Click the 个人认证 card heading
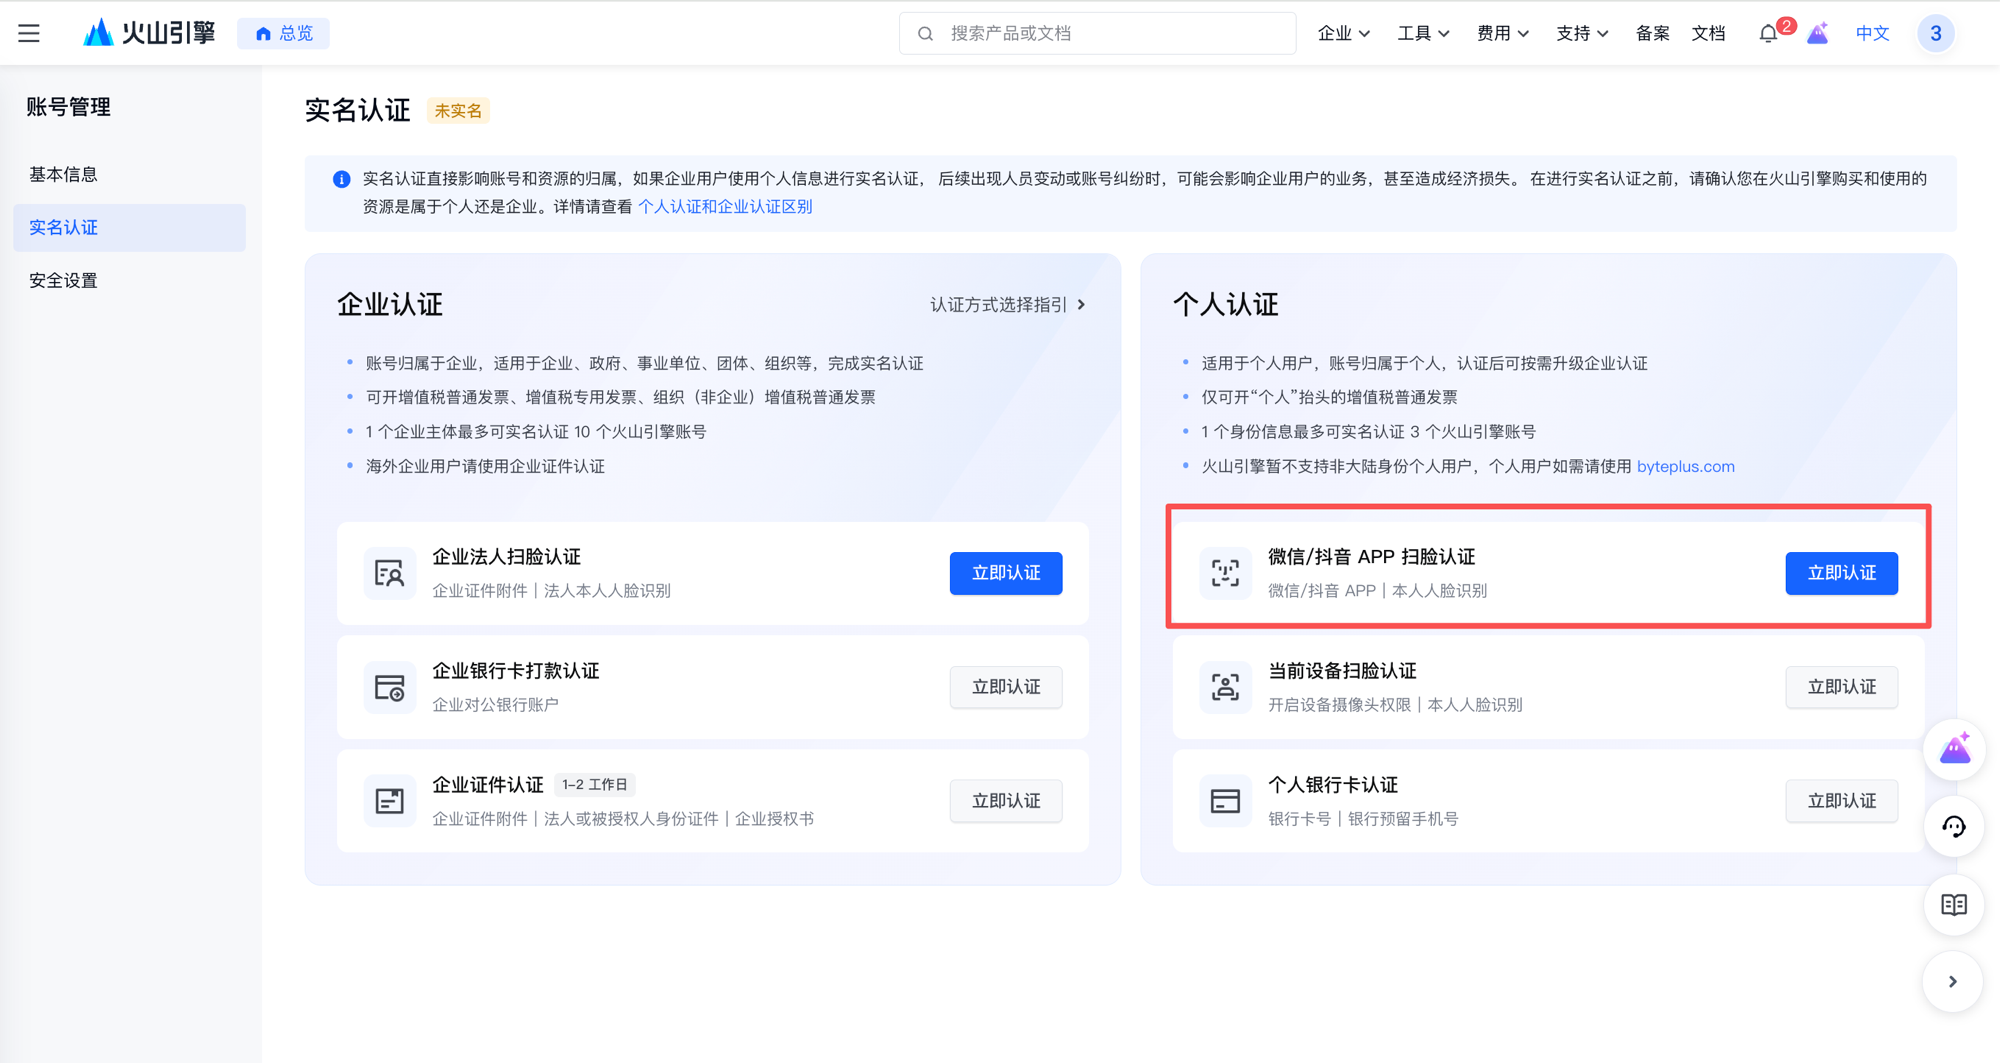 [x=1226, y=305]
